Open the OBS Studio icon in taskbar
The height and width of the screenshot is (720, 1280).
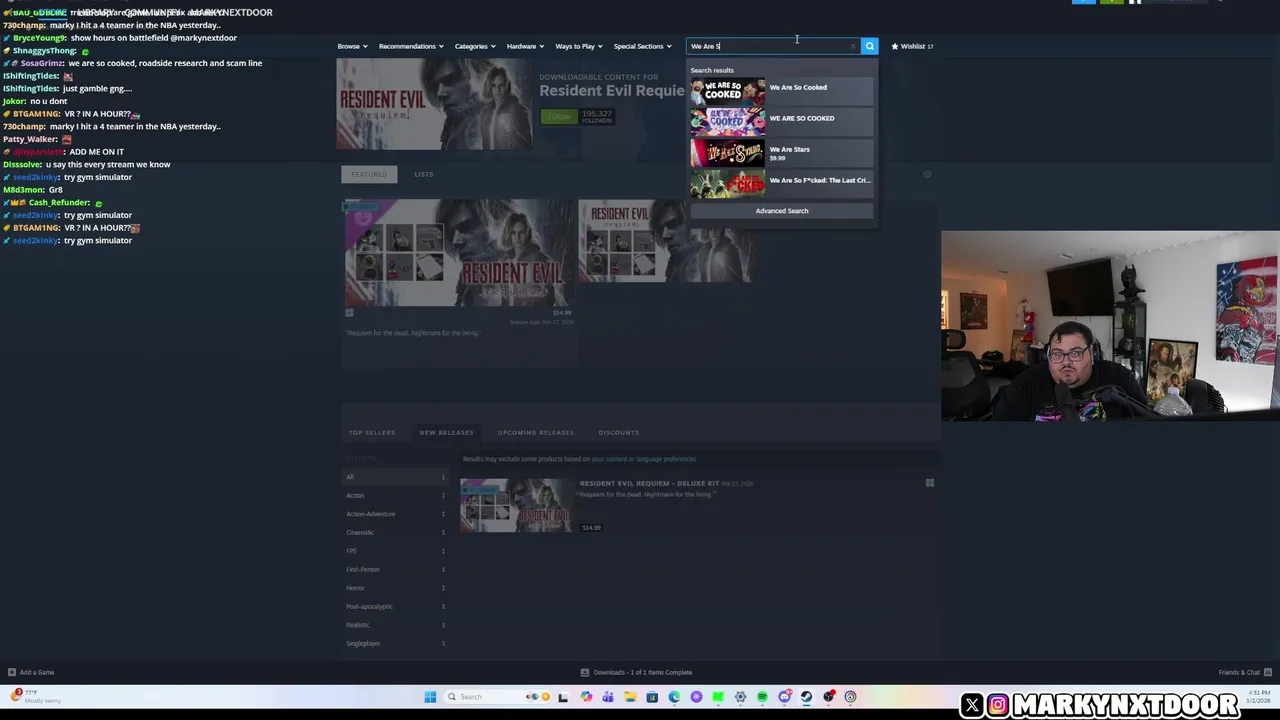click(x=829, y=697)
